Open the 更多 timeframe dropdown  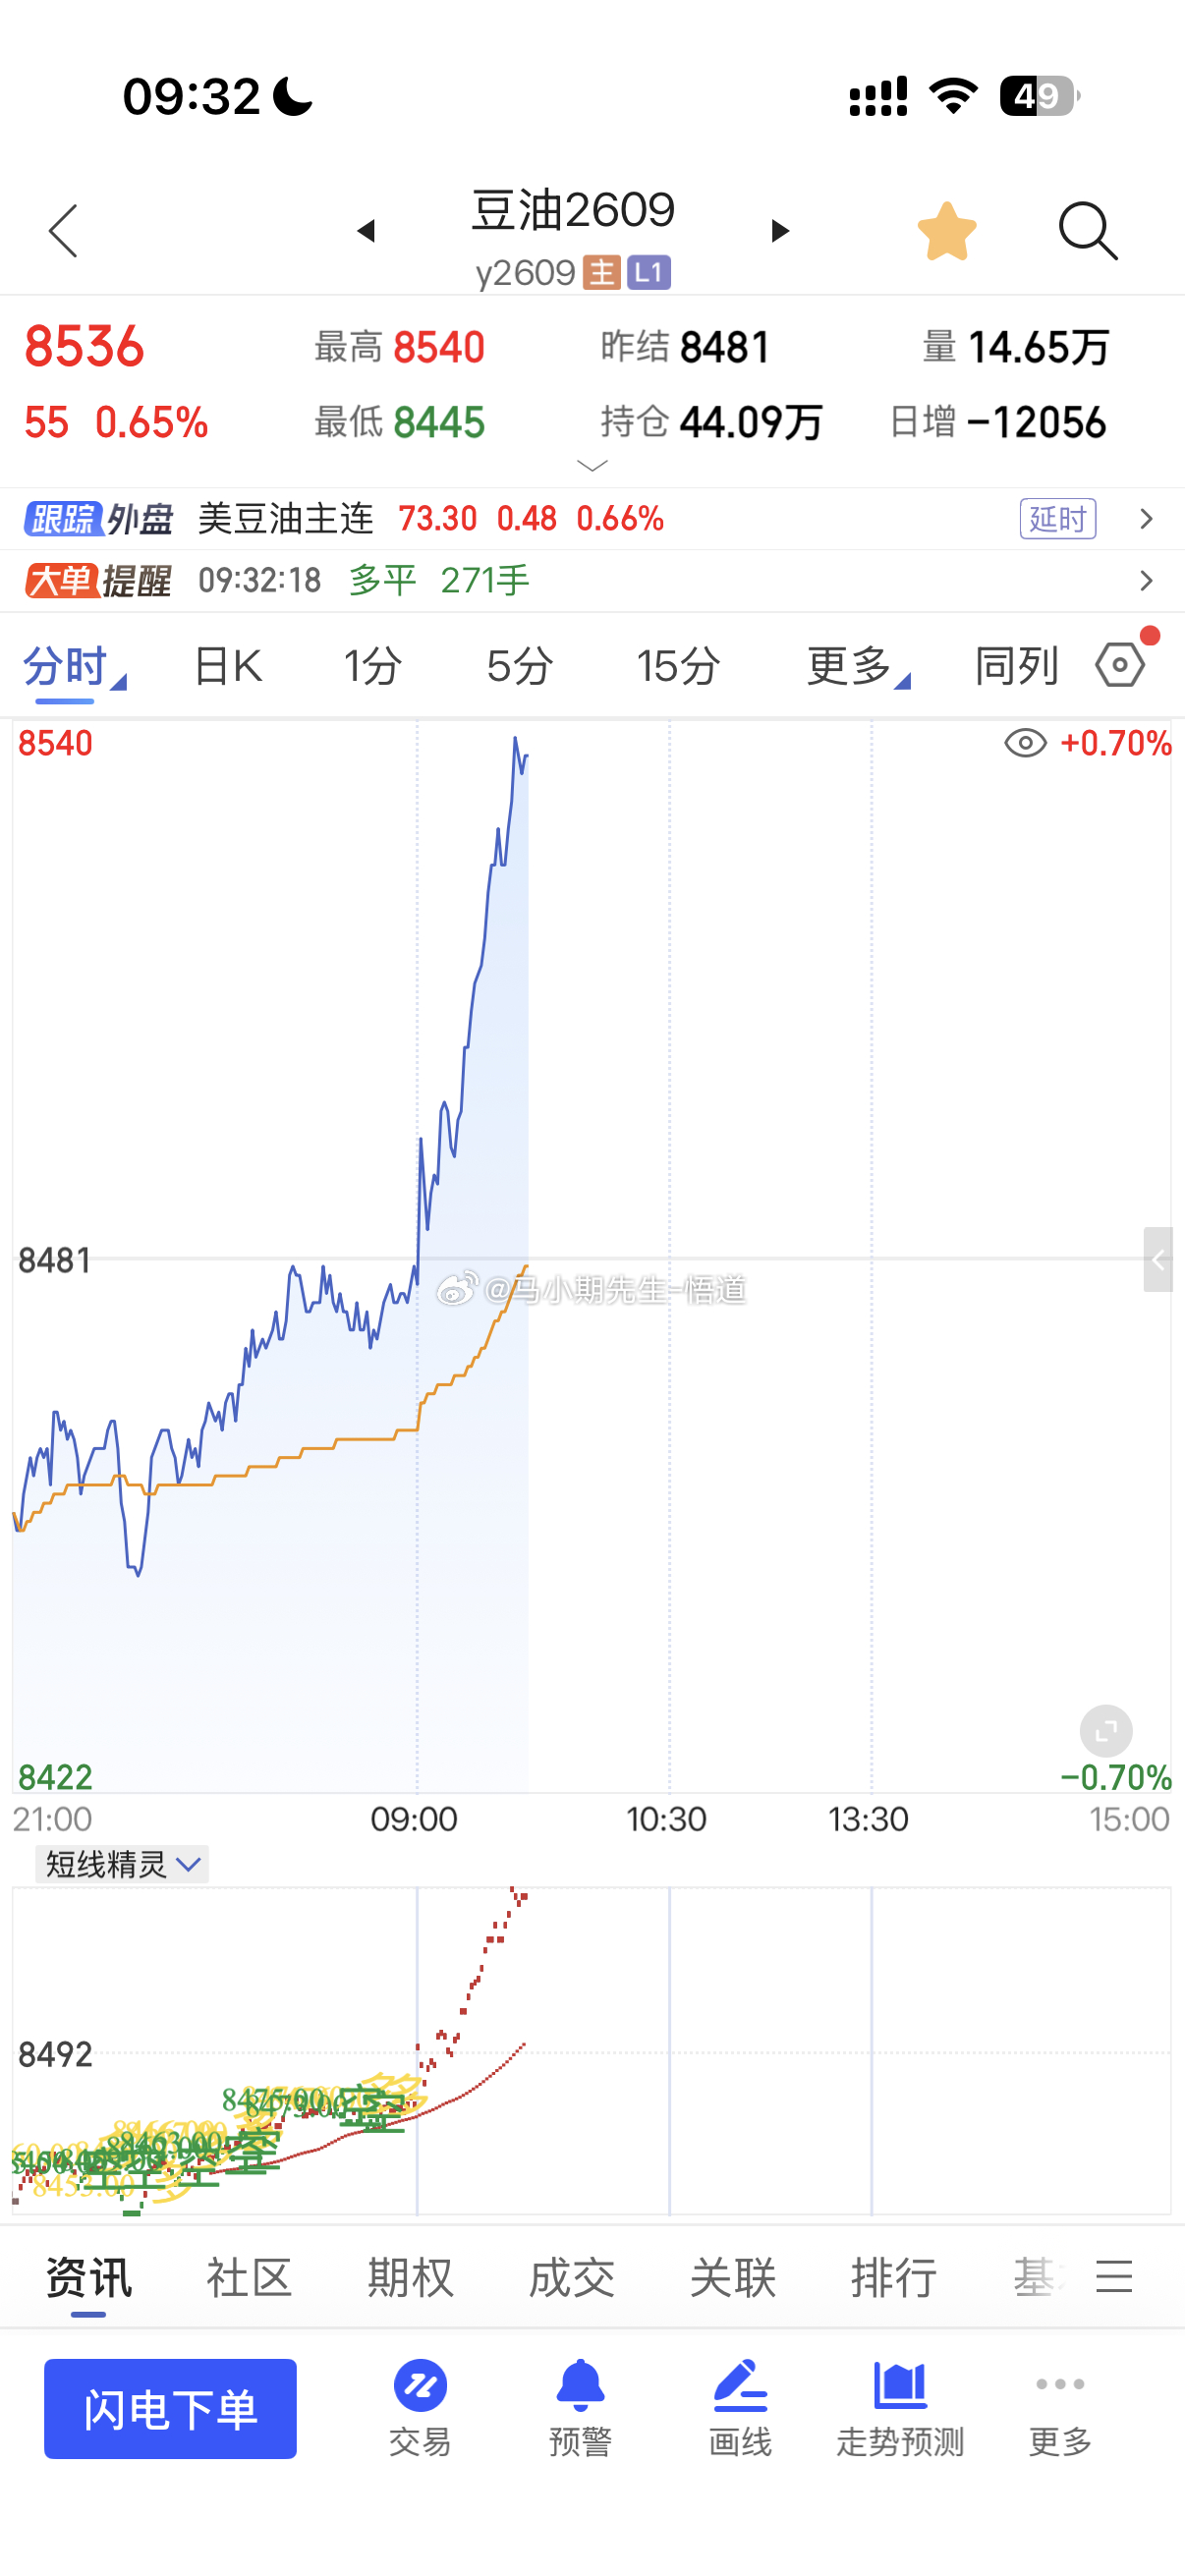pyautogui.click(x=858, y=666)
